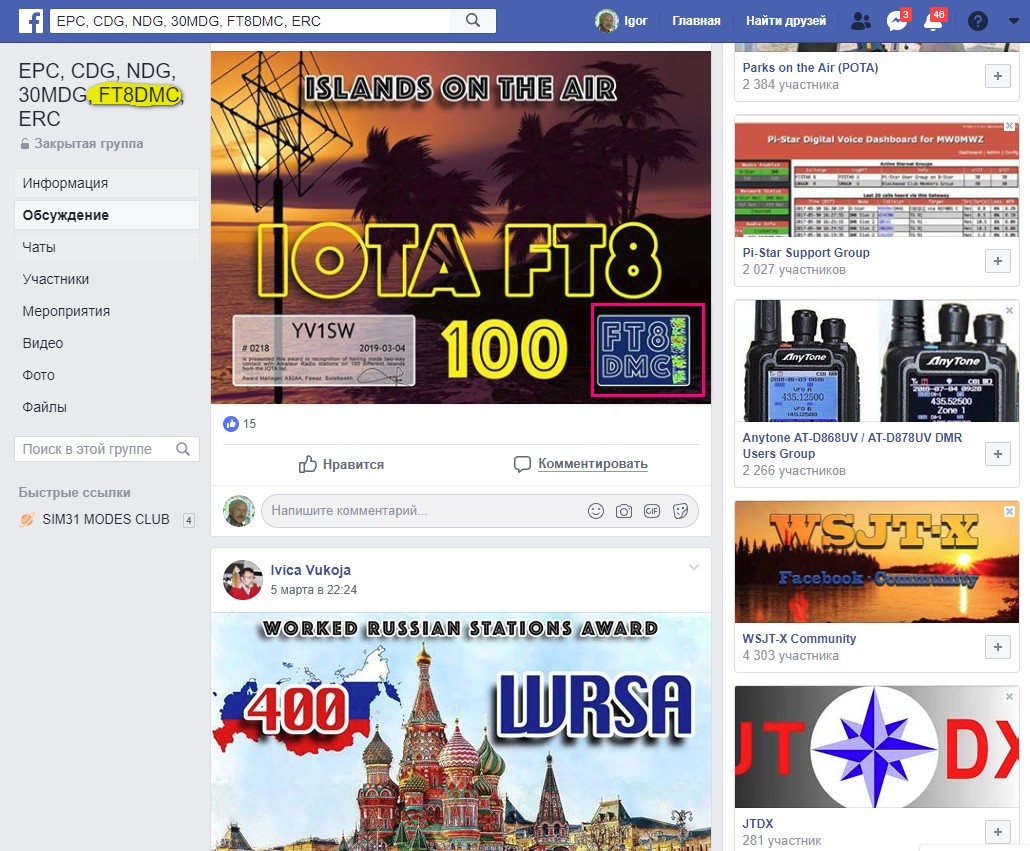Dismiss the Anytone group suggestion

coord(1009,311)
